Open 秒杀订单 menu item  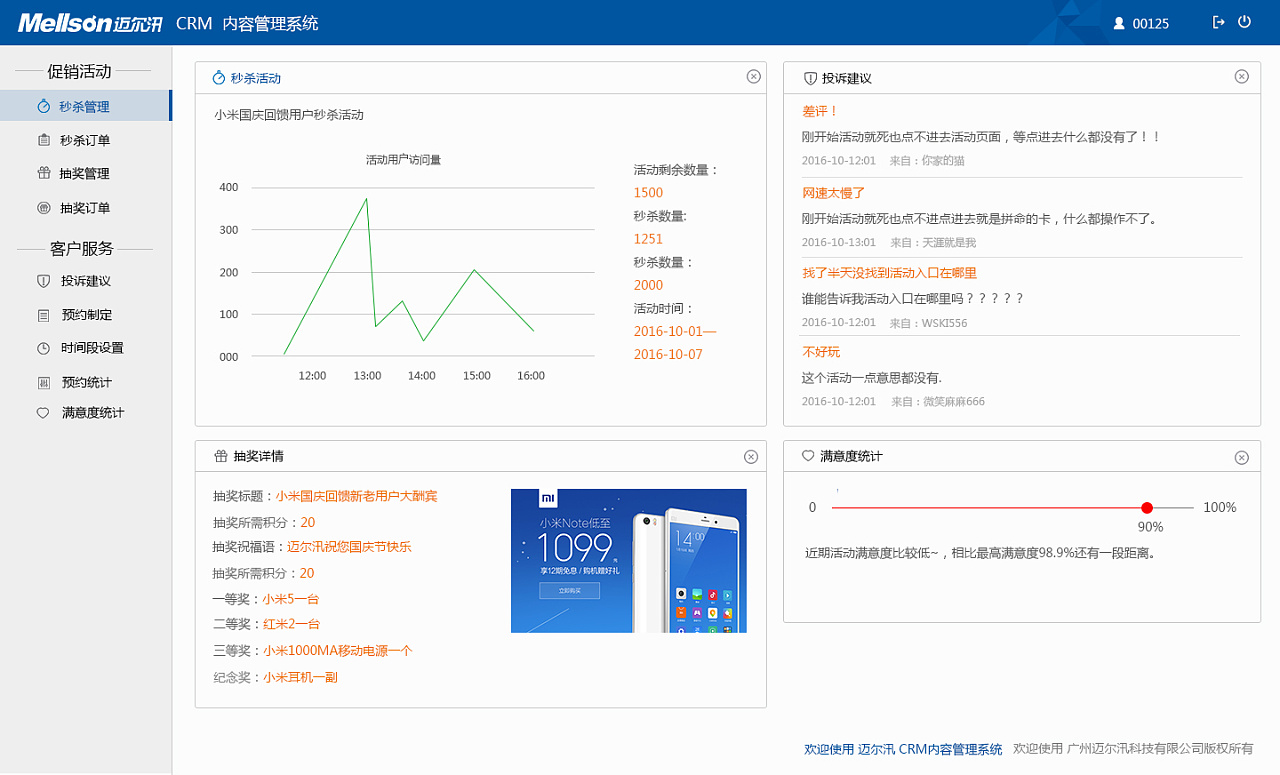click(x=86, y=140)
